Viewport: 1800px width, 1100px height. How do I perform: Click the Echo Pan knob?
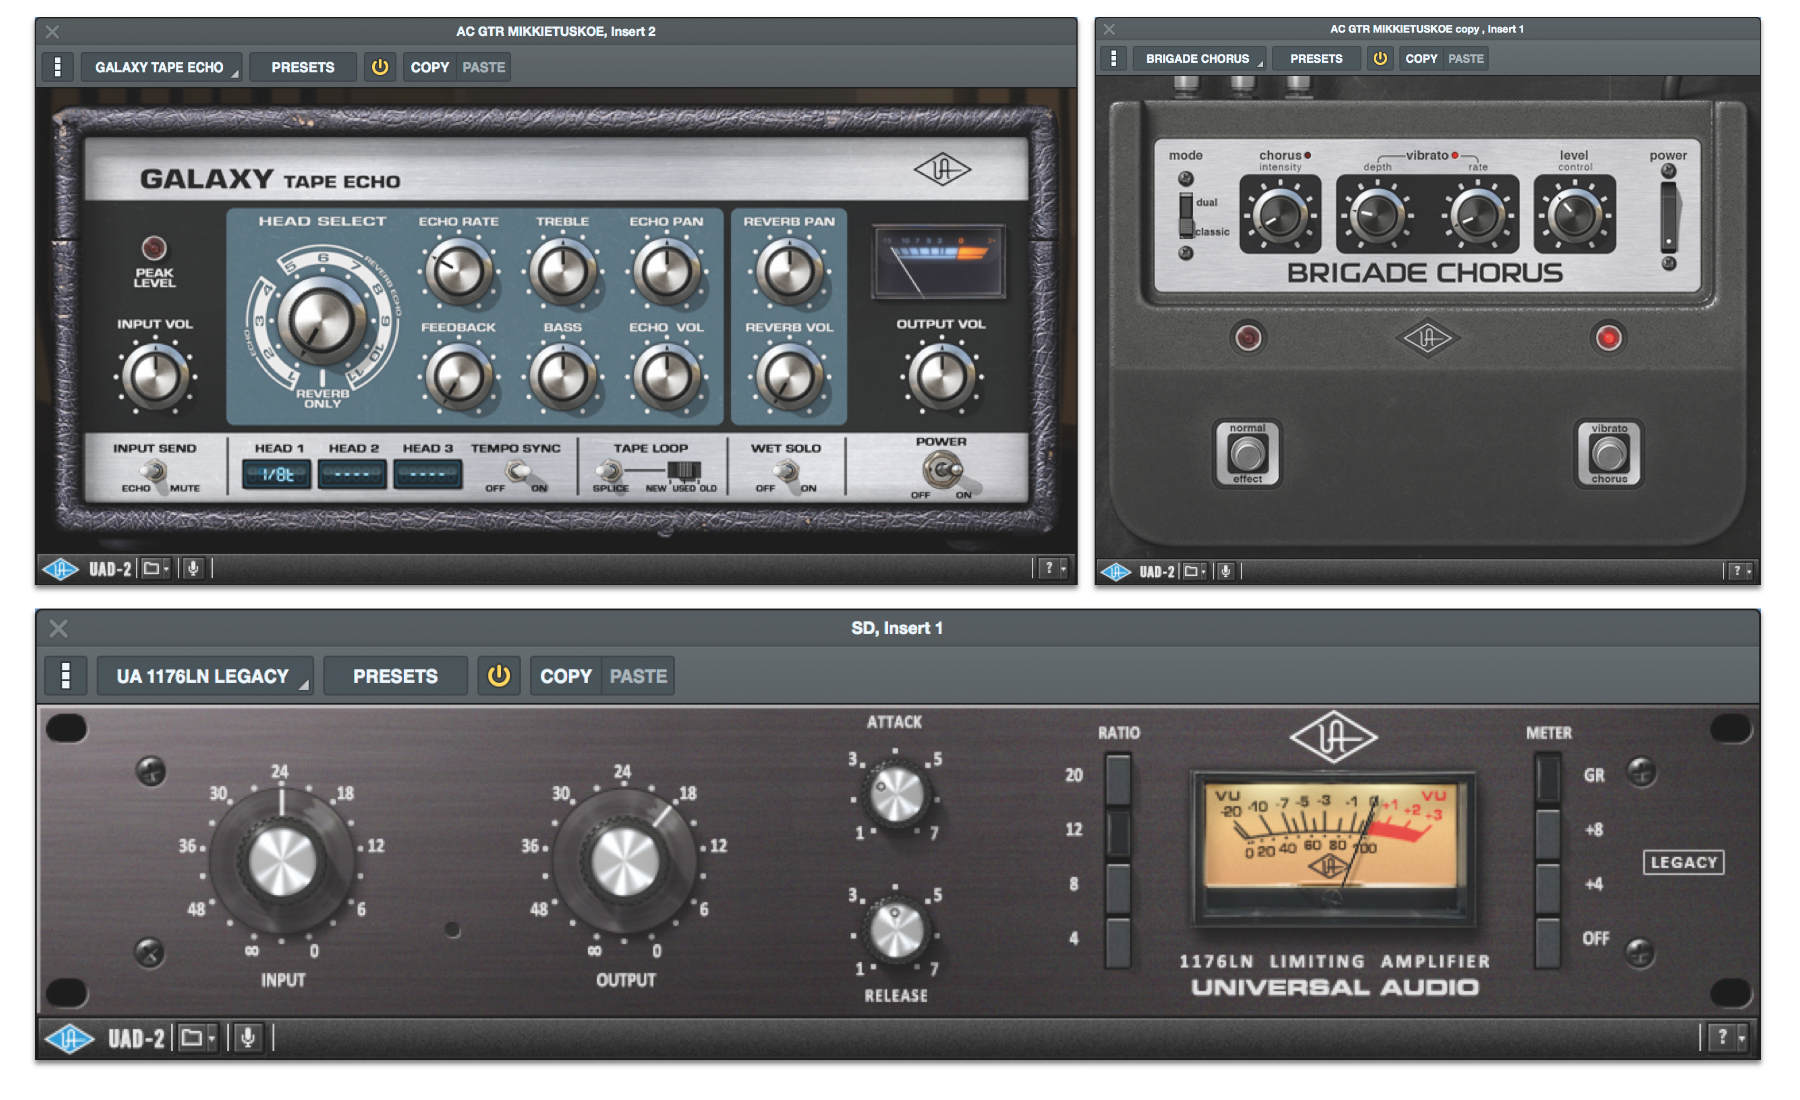pyautogui.click(x=666, y=272)
